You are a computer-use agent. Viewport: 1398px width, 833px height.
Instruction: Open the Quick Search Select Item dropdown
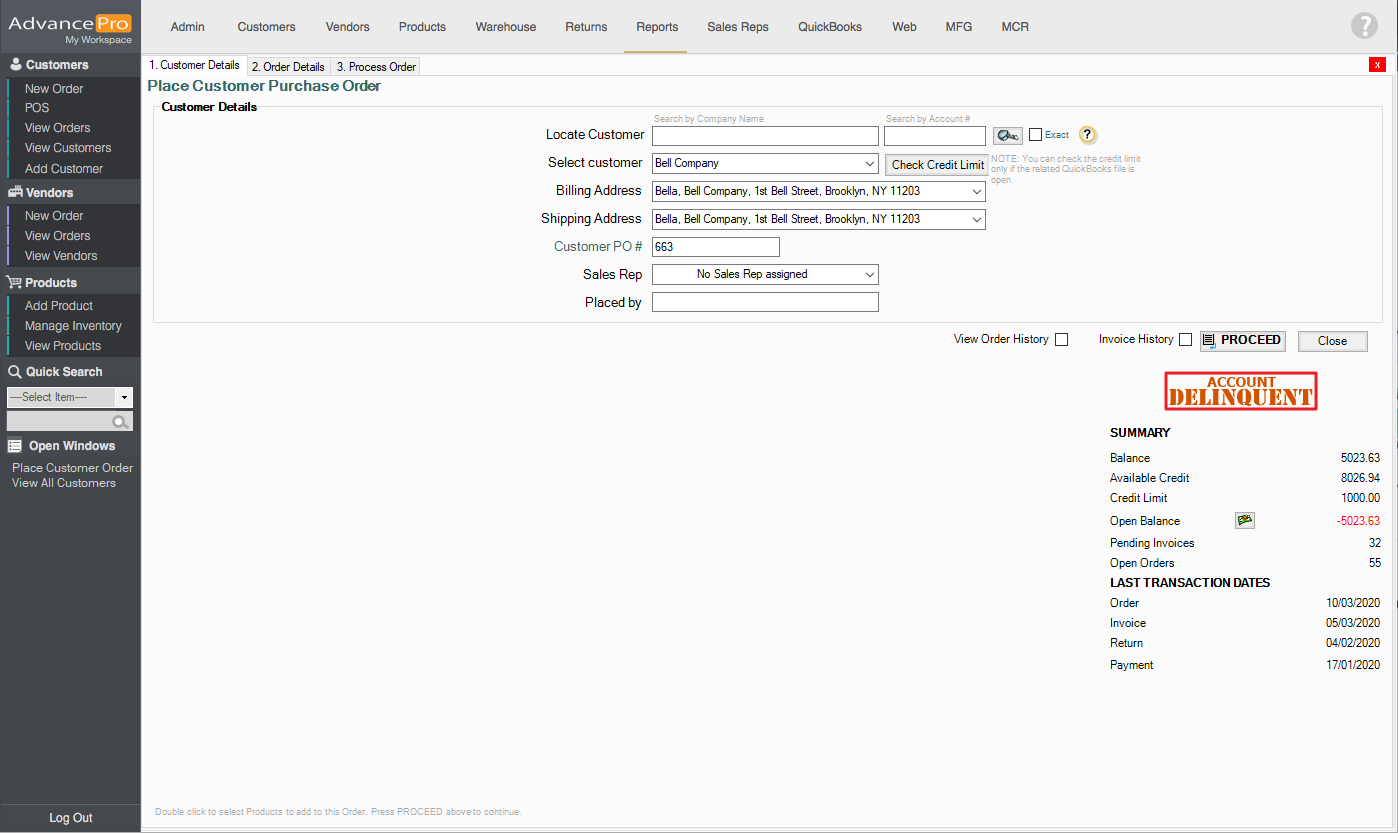[124, 397]
